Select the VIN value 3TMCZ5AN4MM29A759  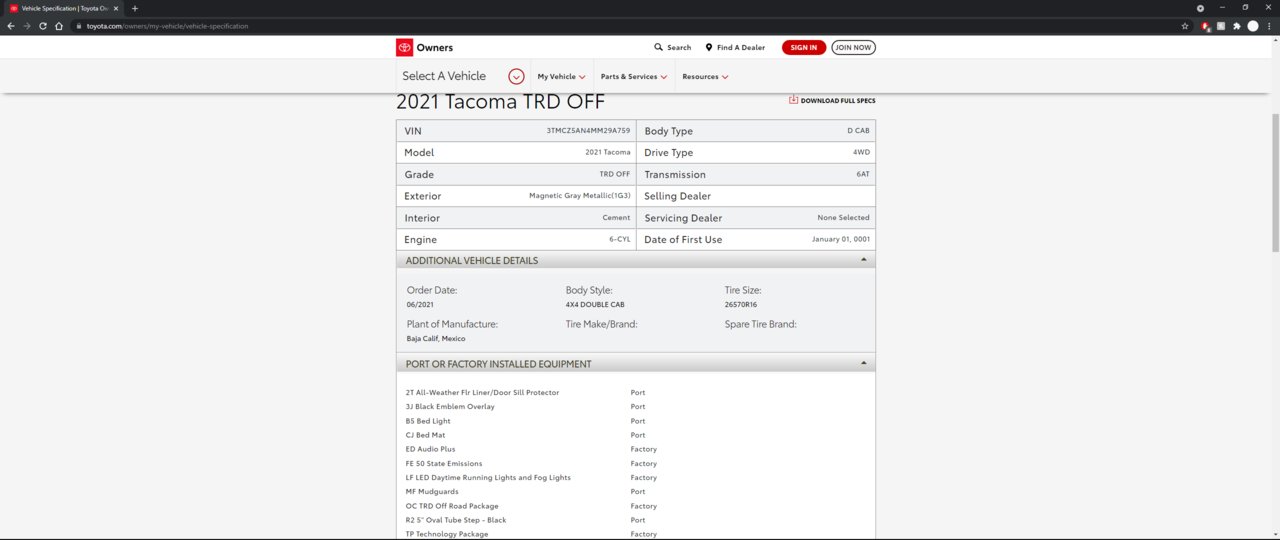(588, 131)
